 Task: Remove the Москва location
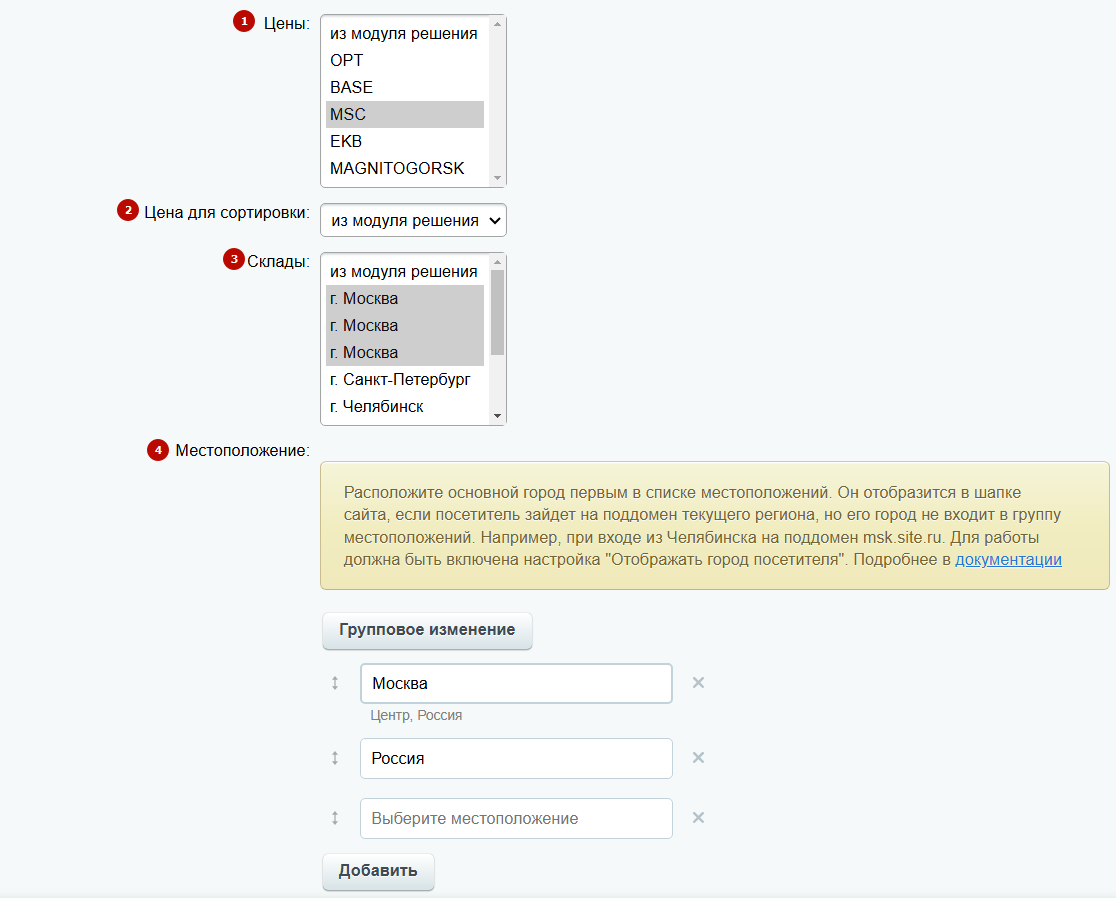click(x=698, y=683)
